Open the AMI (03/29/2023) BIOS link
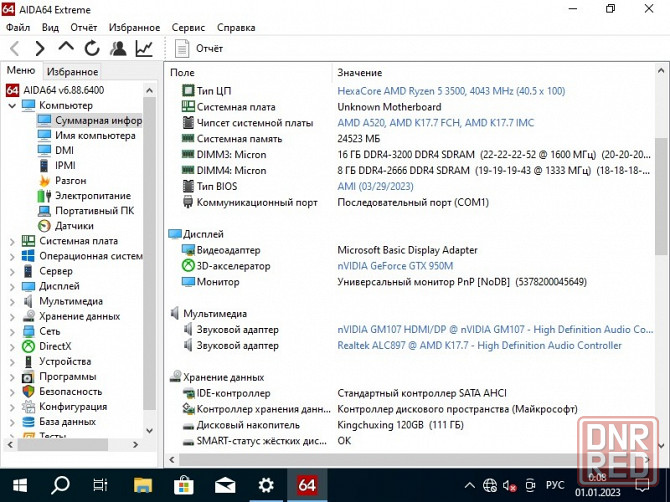This screenshot has height=502, width=670. point(375,186)
